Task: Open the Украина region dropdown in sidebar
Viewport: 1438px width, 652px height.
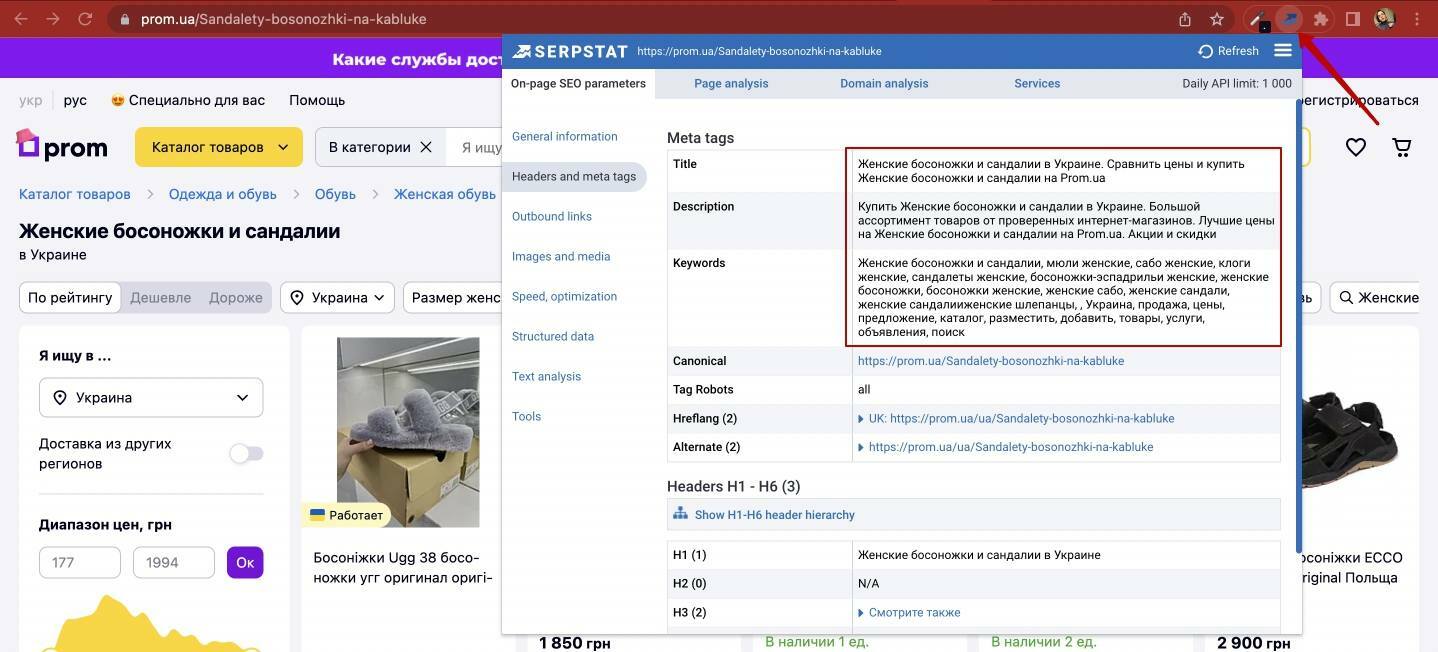Action: [x=151, y=397]
